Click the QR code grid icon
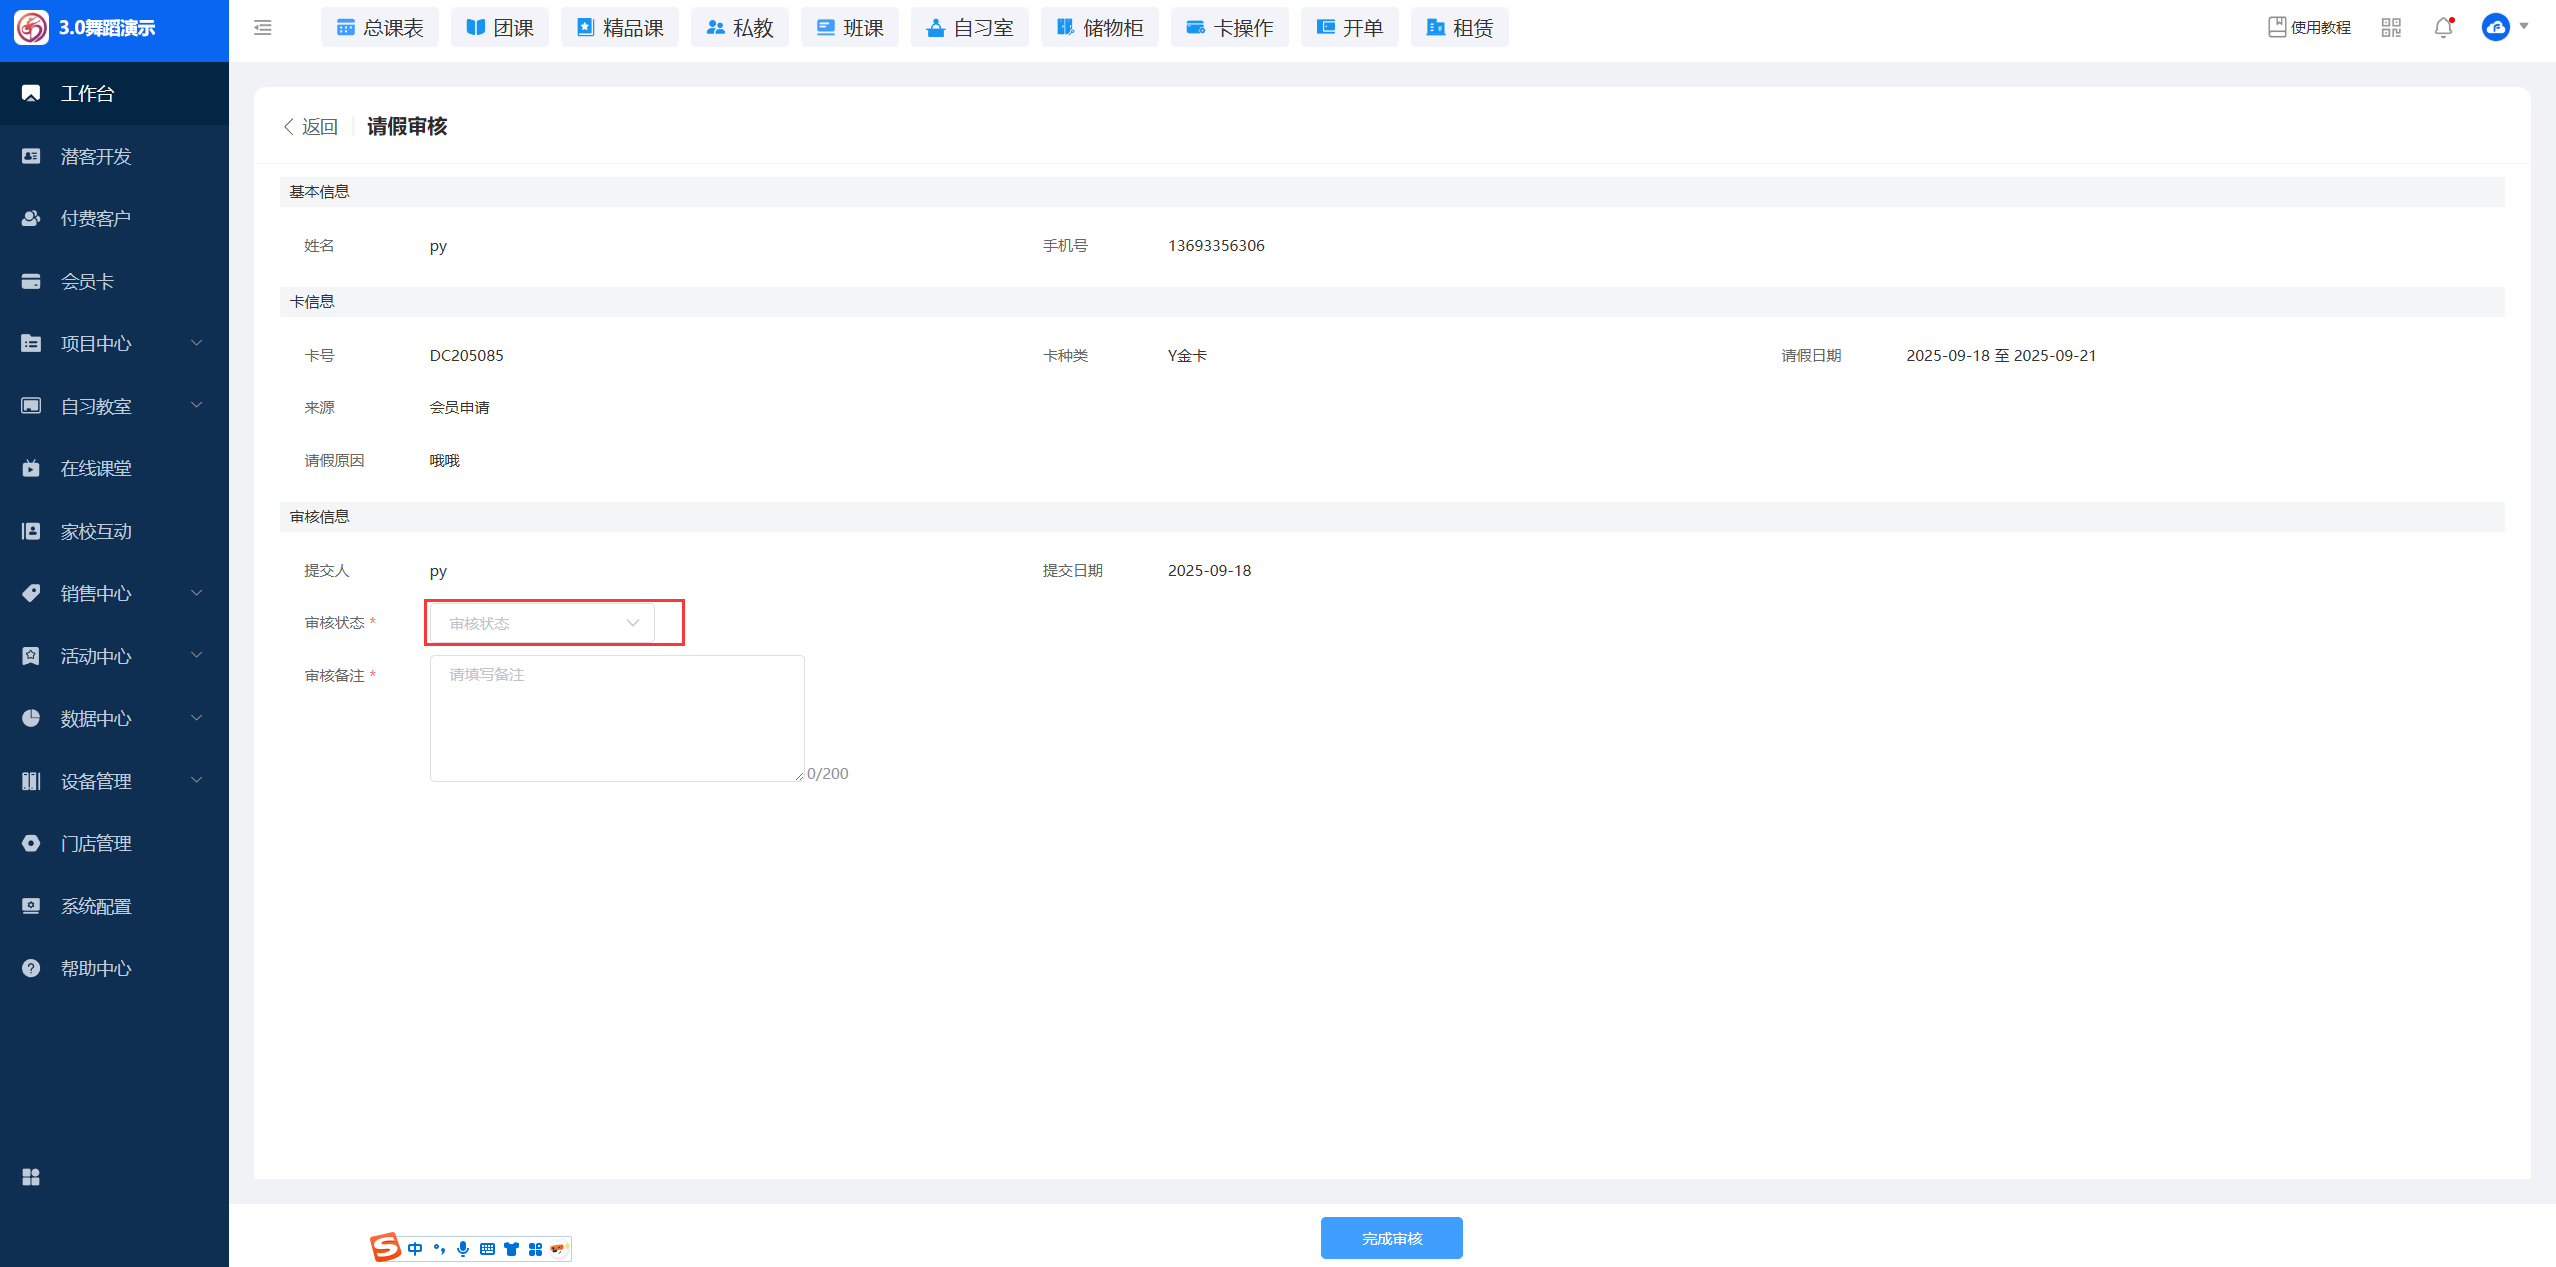This screenshot has height=1267, width=2556. click(x=2391, y=28)
